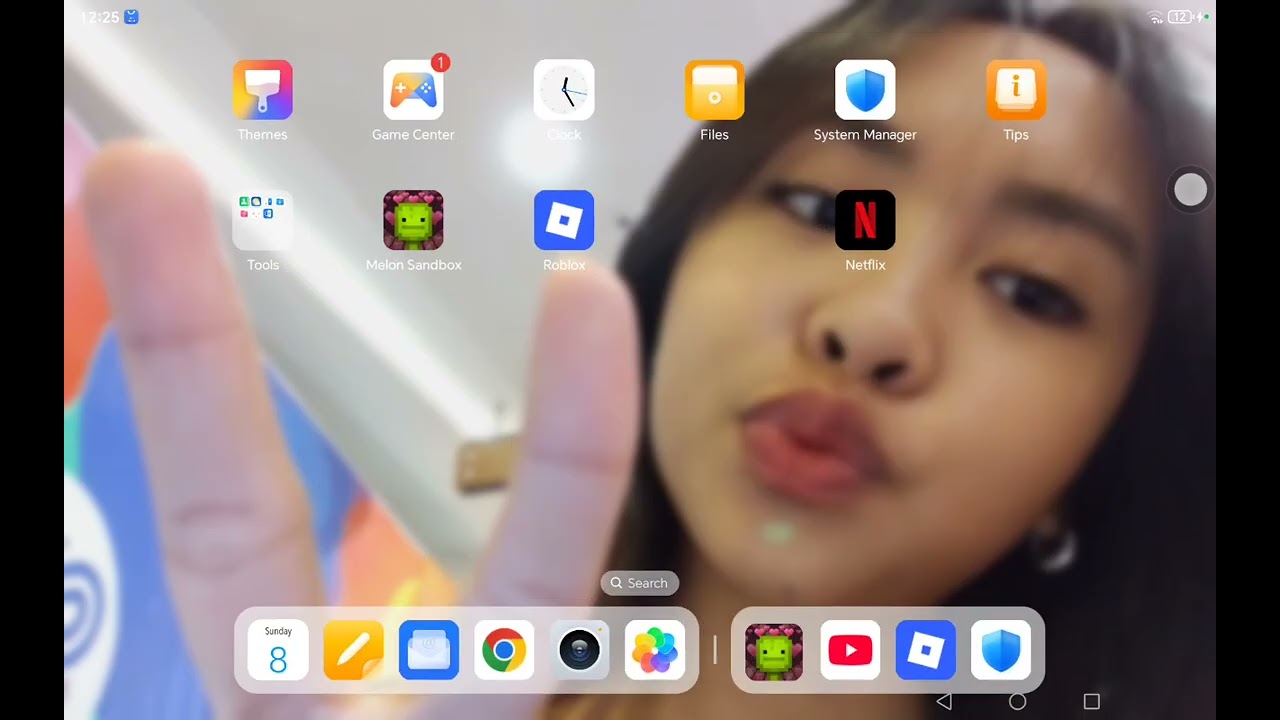Launch Roblox from recent dock
The image size is (1280, 720).
pos(925,650)
